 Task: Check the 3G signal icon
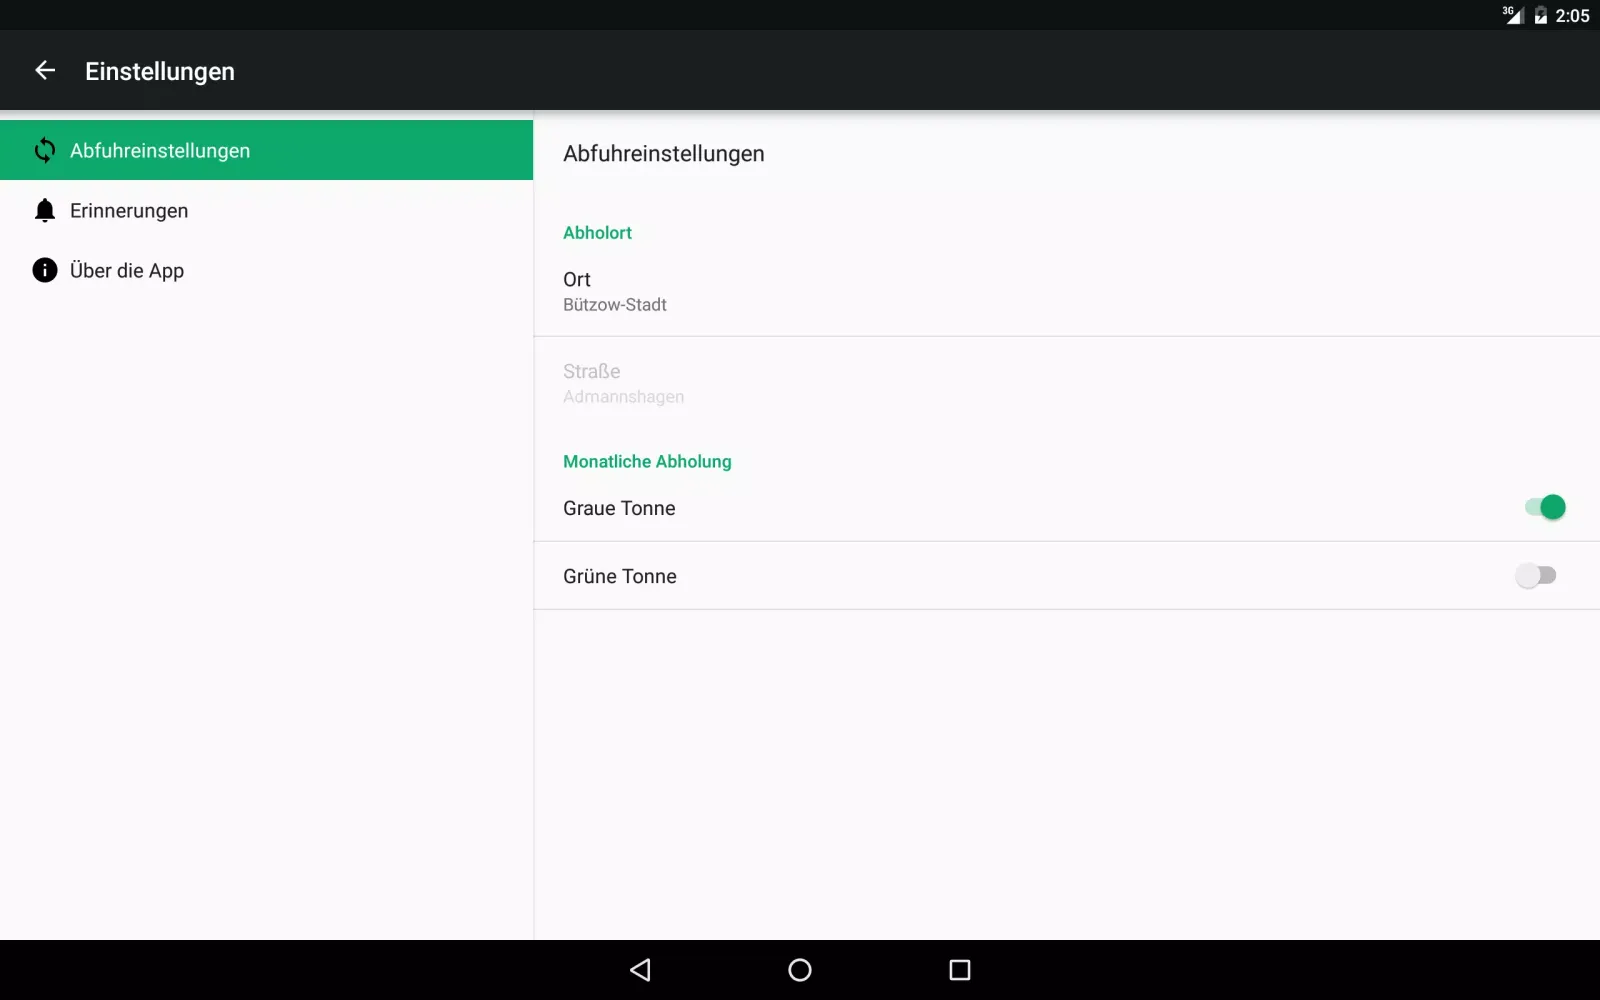(x=1512, y=15)
